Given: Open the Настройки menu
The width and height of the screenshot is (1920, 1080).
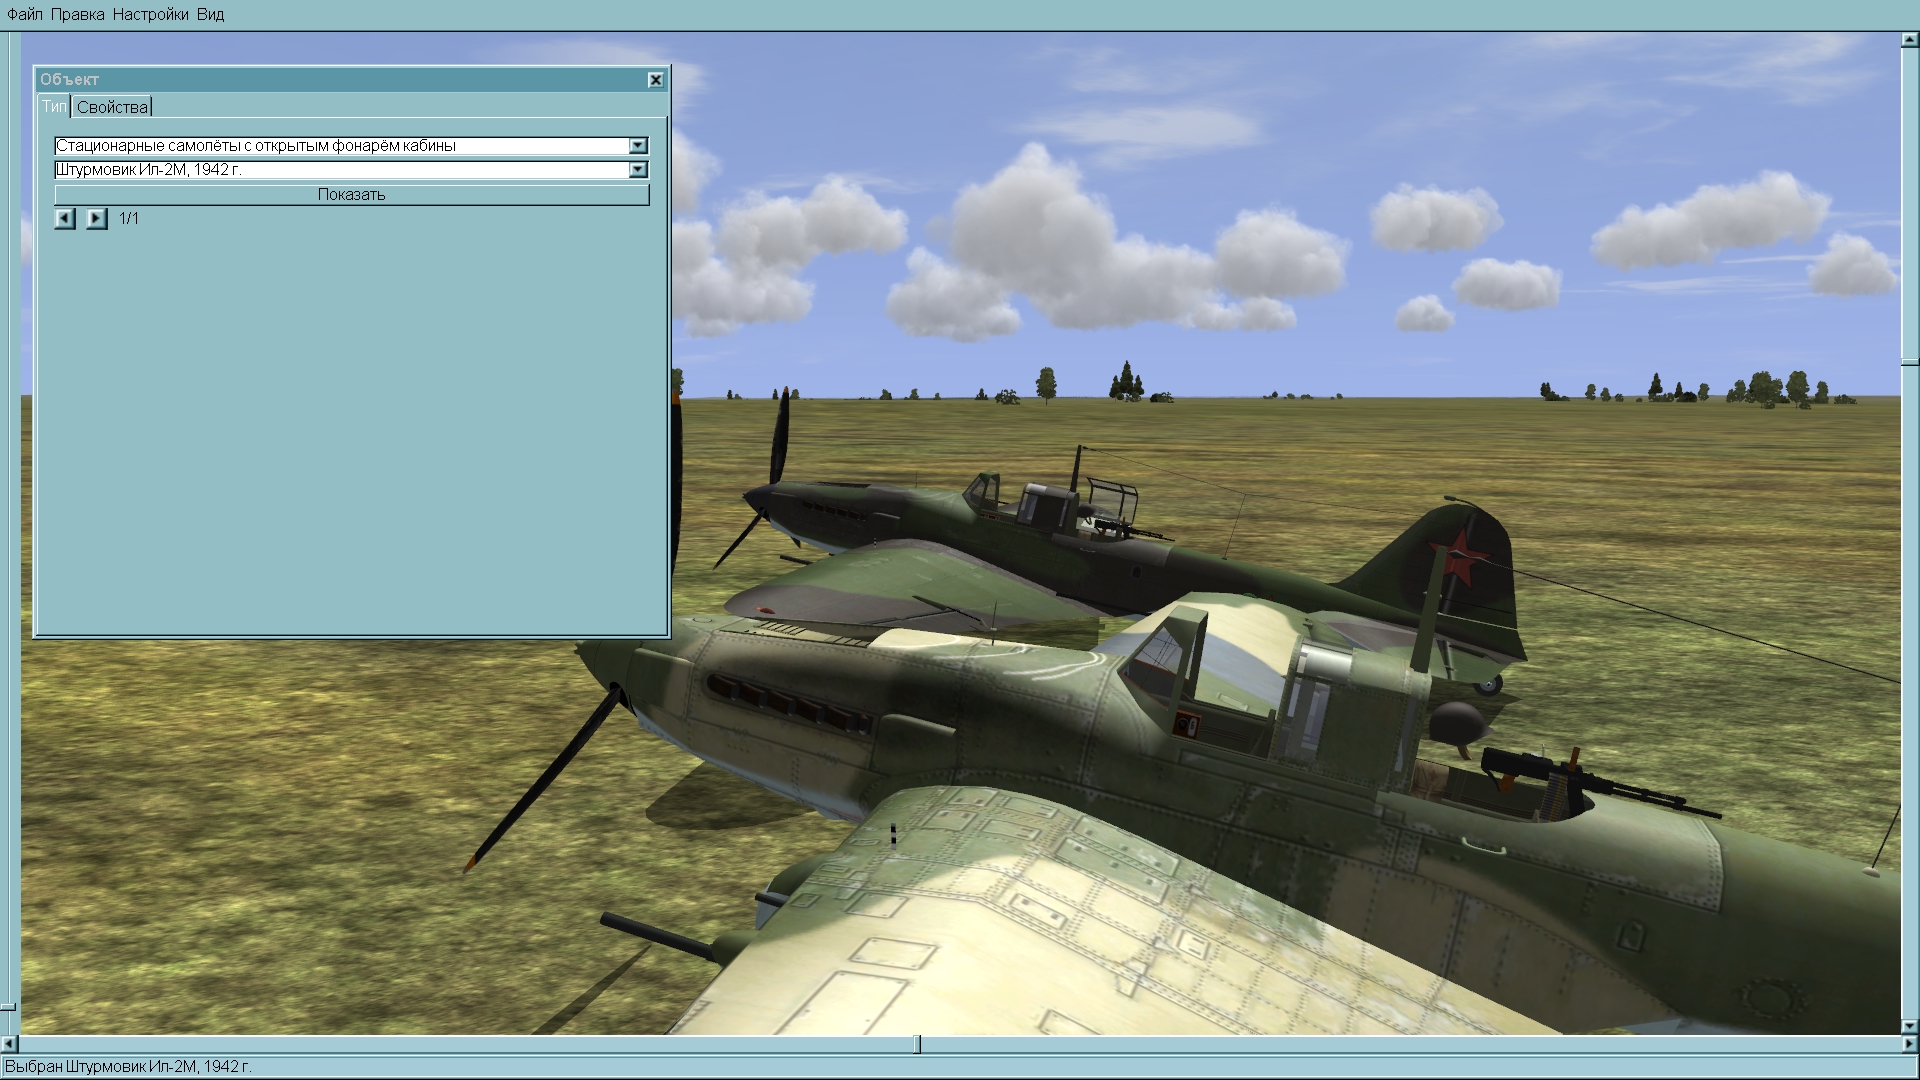Looking at the screenshot, I should pos(150,14).
